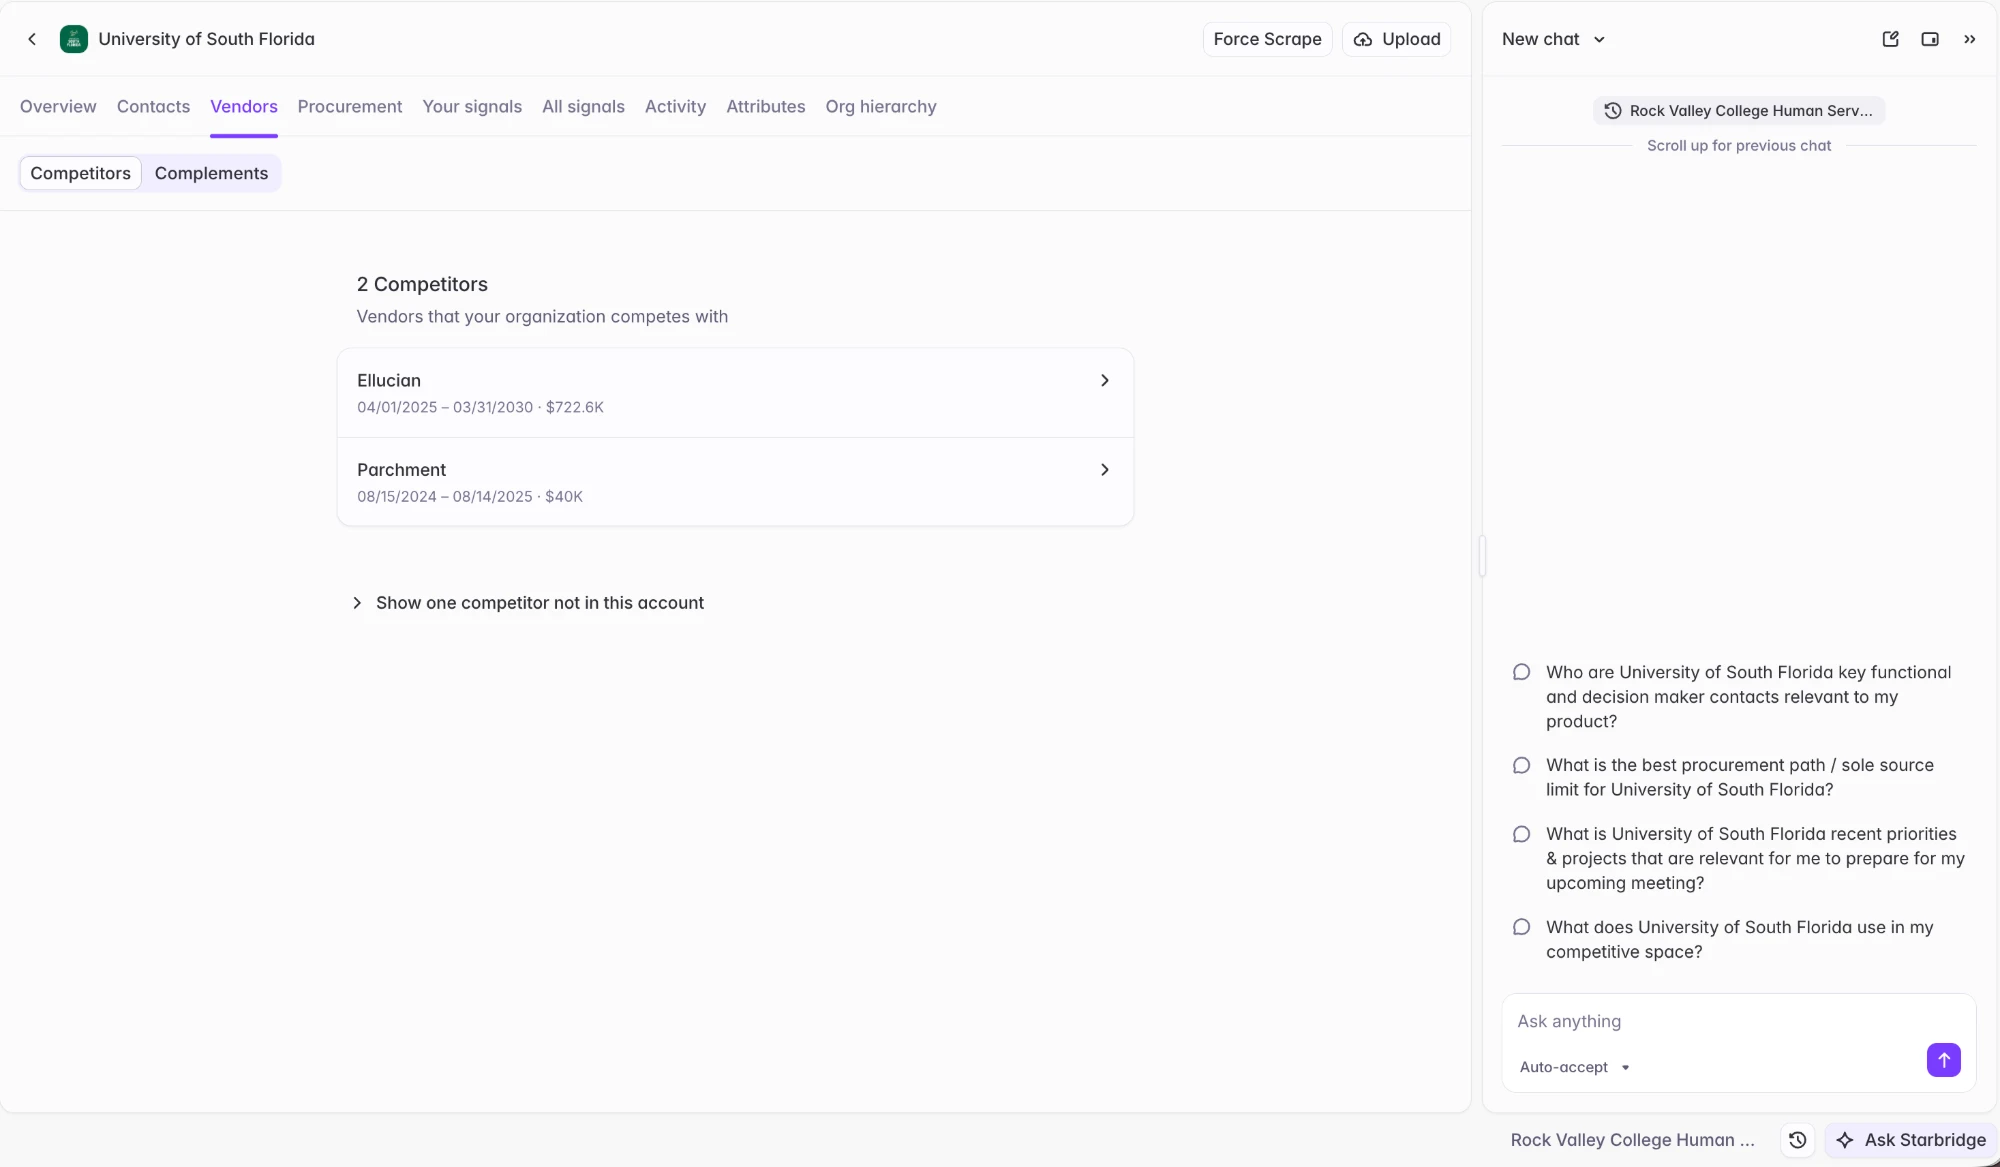This screenshot has width=2000, height=1167.
Task: Click the panel resize handle between panes
Action: click(1481, 556)
